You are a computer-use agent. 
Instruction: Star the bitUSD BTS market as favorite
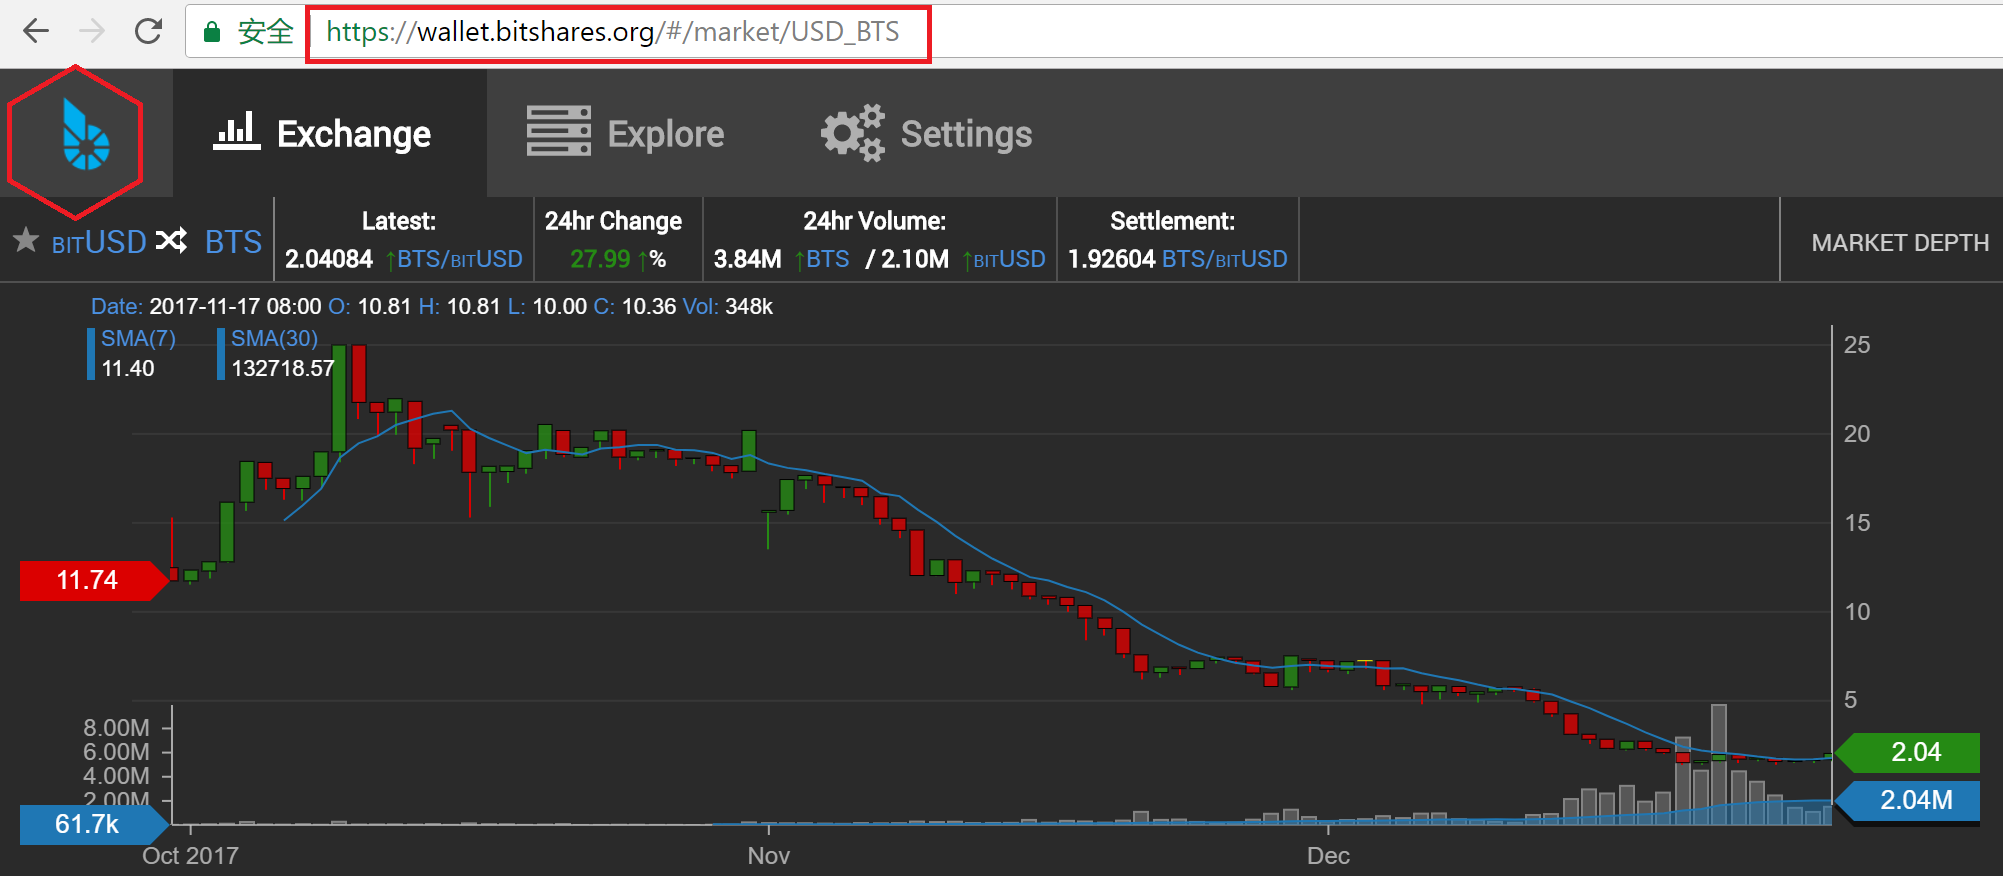[26, 240]
